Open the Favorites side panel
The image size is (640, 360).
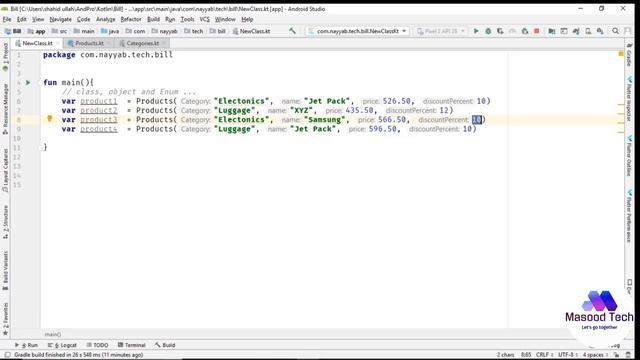click(x=5, y=318)
